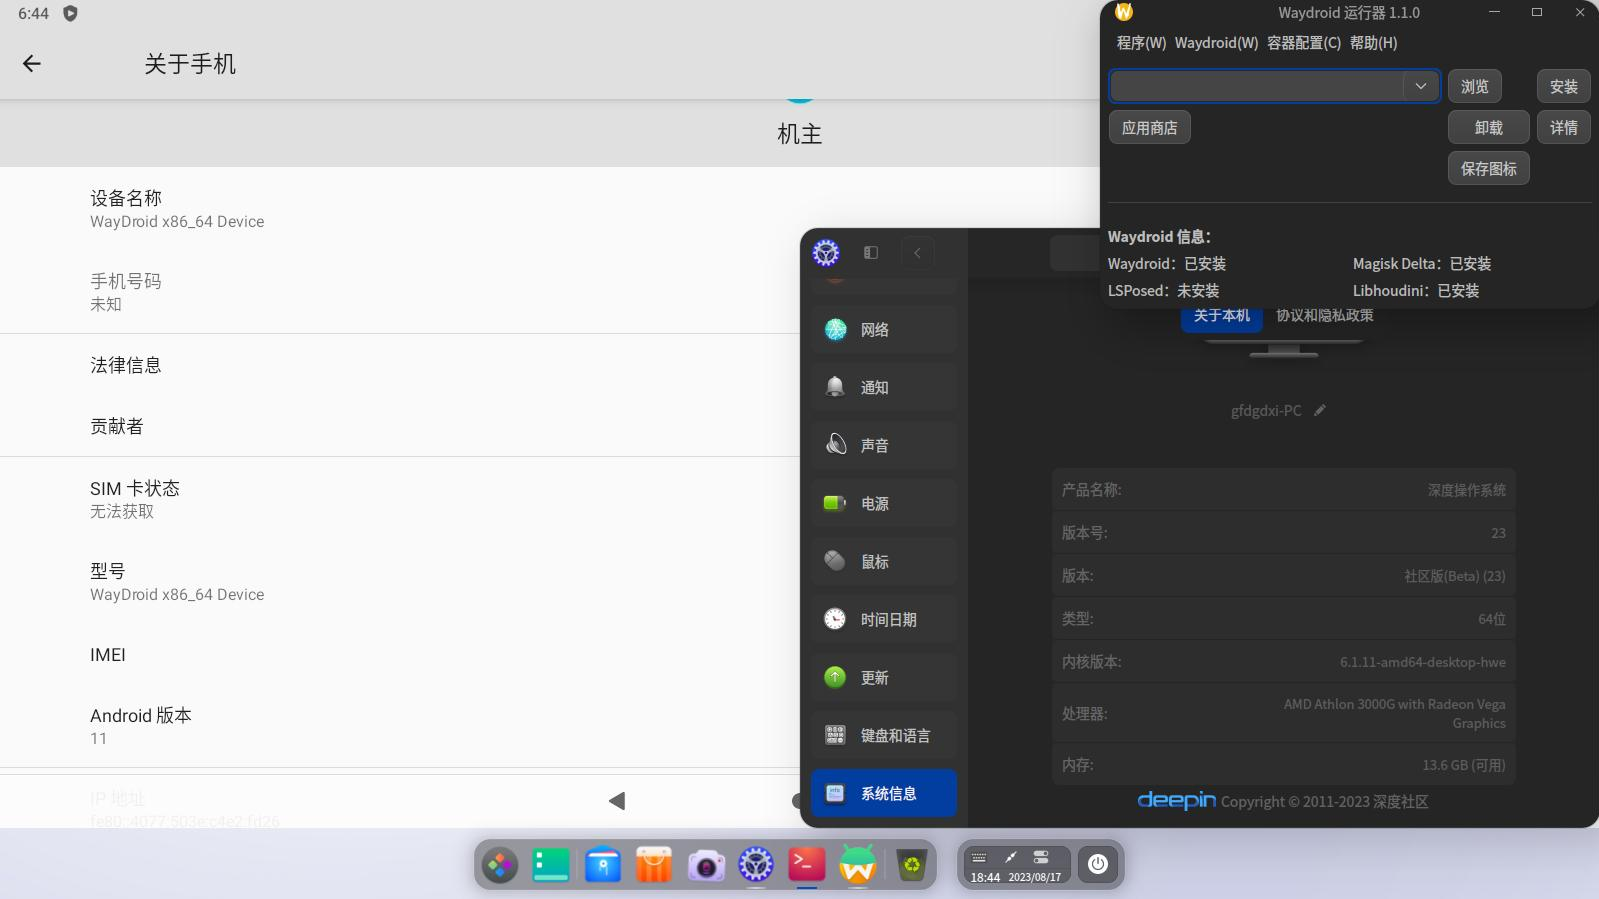Switch to the 关于本机 tab
Screen dimensions: 1599x899
point(1222,316)
